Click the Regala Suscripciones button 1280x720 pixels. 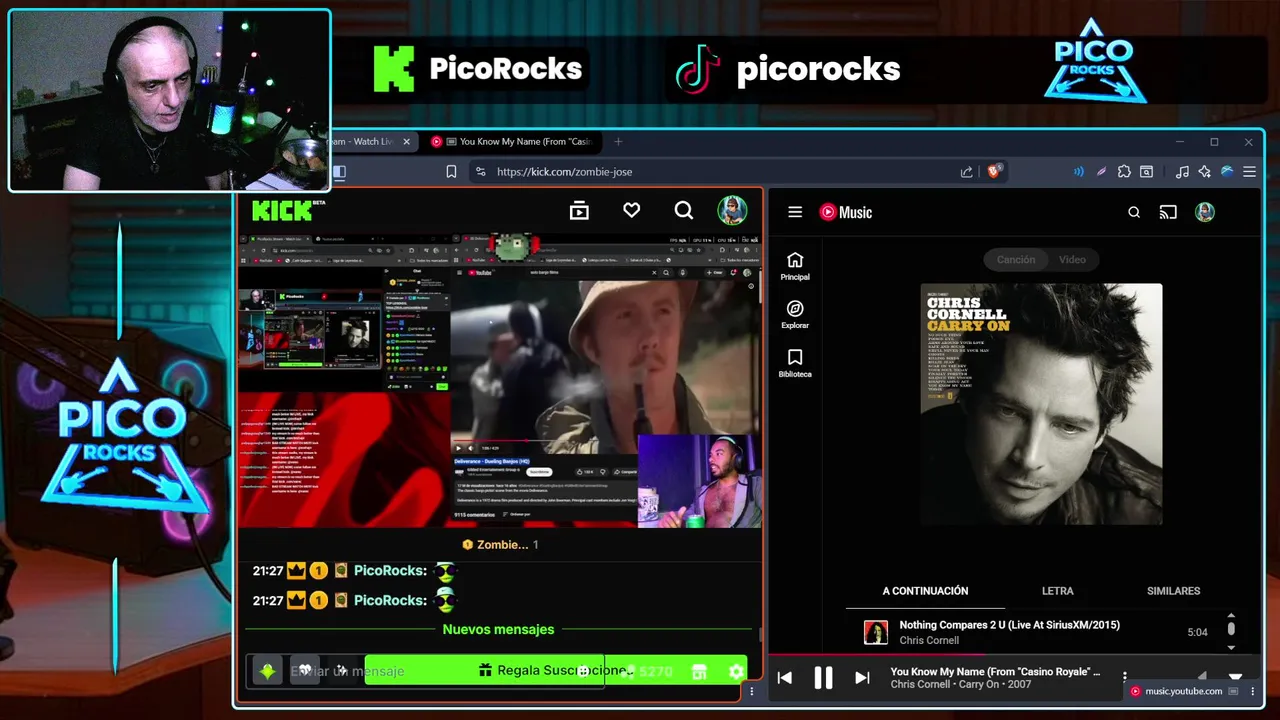click(x=555, y=671)
